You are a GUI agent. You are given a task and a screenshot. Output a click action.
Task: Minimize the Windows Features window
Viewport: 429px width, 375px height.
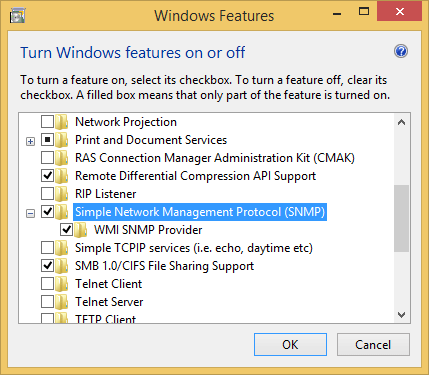pyautogui.click(x=337, y=13)
